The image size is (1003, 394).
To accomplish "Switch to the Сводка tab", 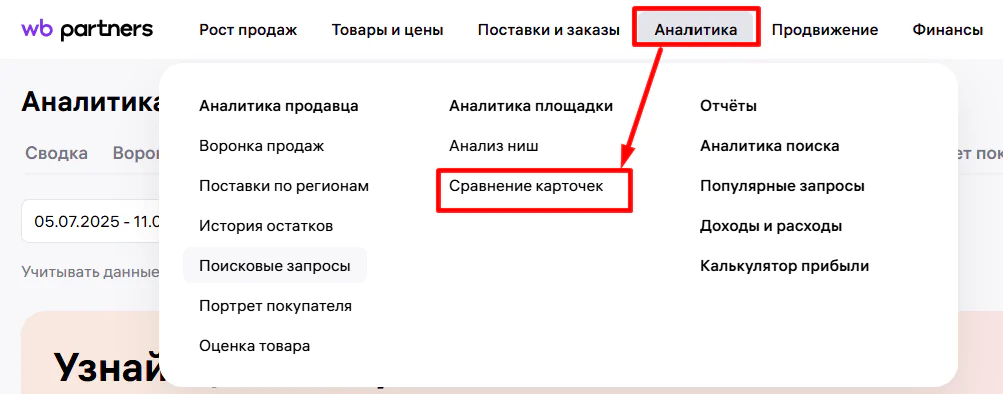I will (x=56, y=154).
